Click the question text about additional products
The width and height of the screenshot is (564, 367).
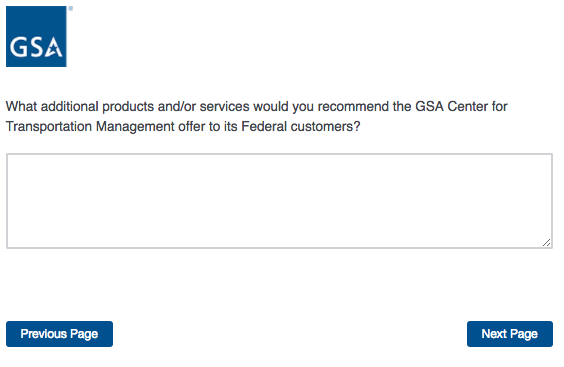[x=256, y=117]
